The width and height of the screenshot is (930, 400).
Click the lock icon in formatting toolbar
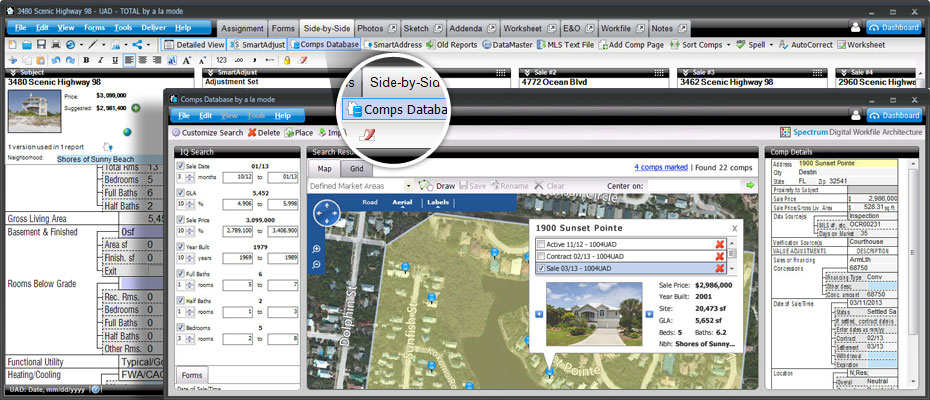(x=287, y=60)
